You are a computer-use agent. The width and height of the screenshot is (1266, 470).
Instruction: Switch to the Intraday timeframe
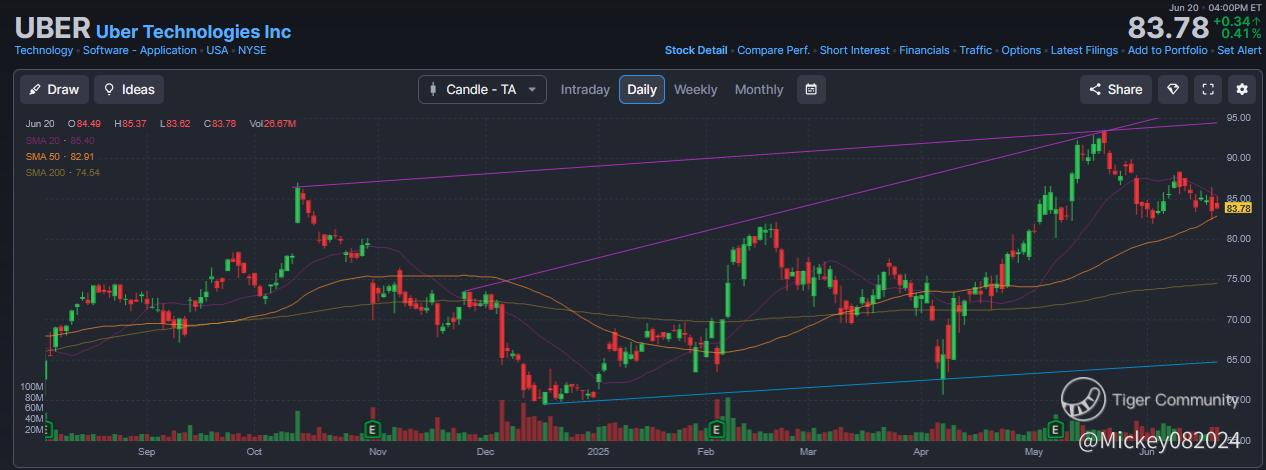pos(585,89)
